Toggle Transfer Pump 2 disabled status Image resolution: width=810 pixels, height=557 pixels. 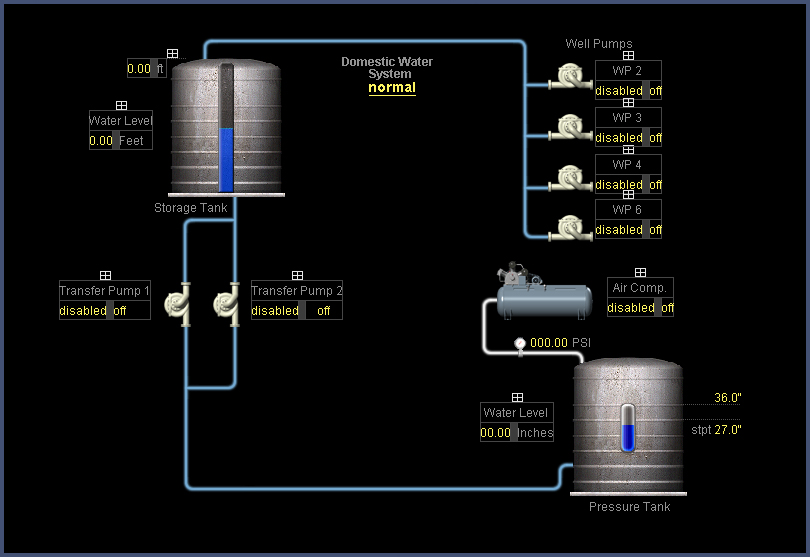[x=274, y=311]
